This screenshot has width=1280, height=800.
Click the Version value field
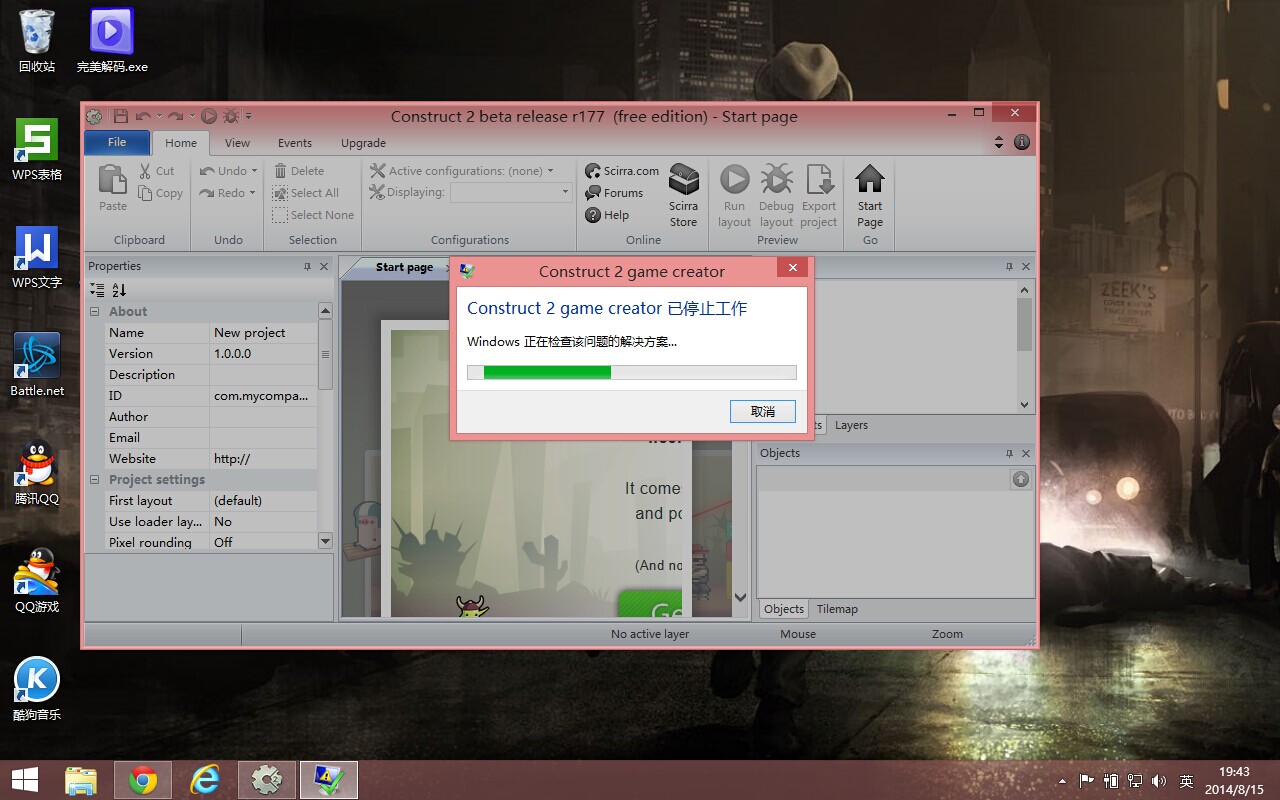pos(264,354)
